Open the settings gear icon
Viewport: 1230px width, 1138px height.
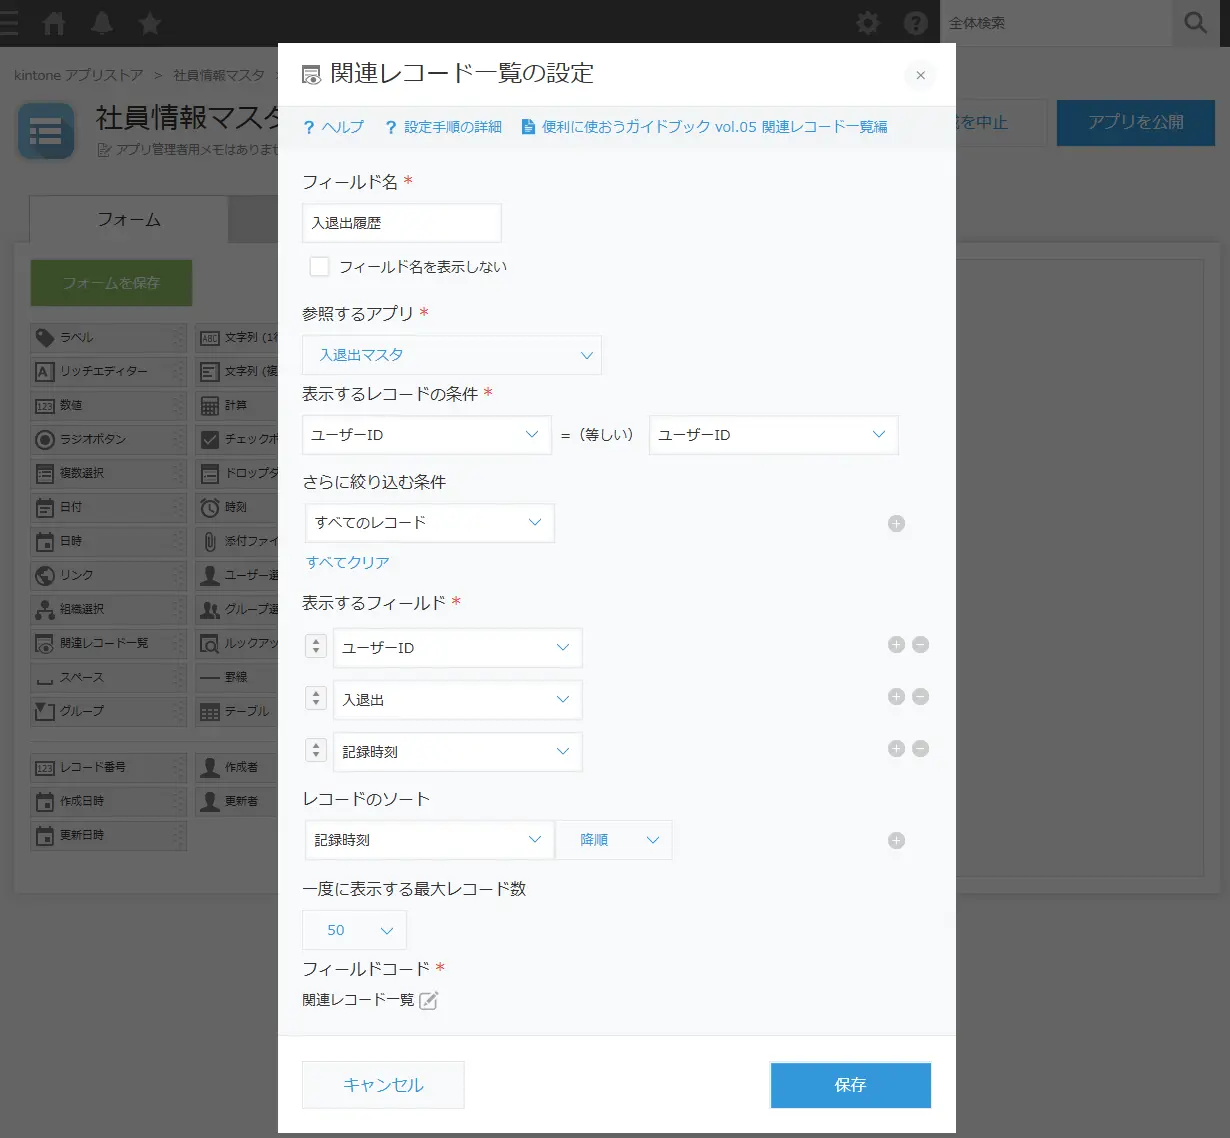[x=868, y=23]
